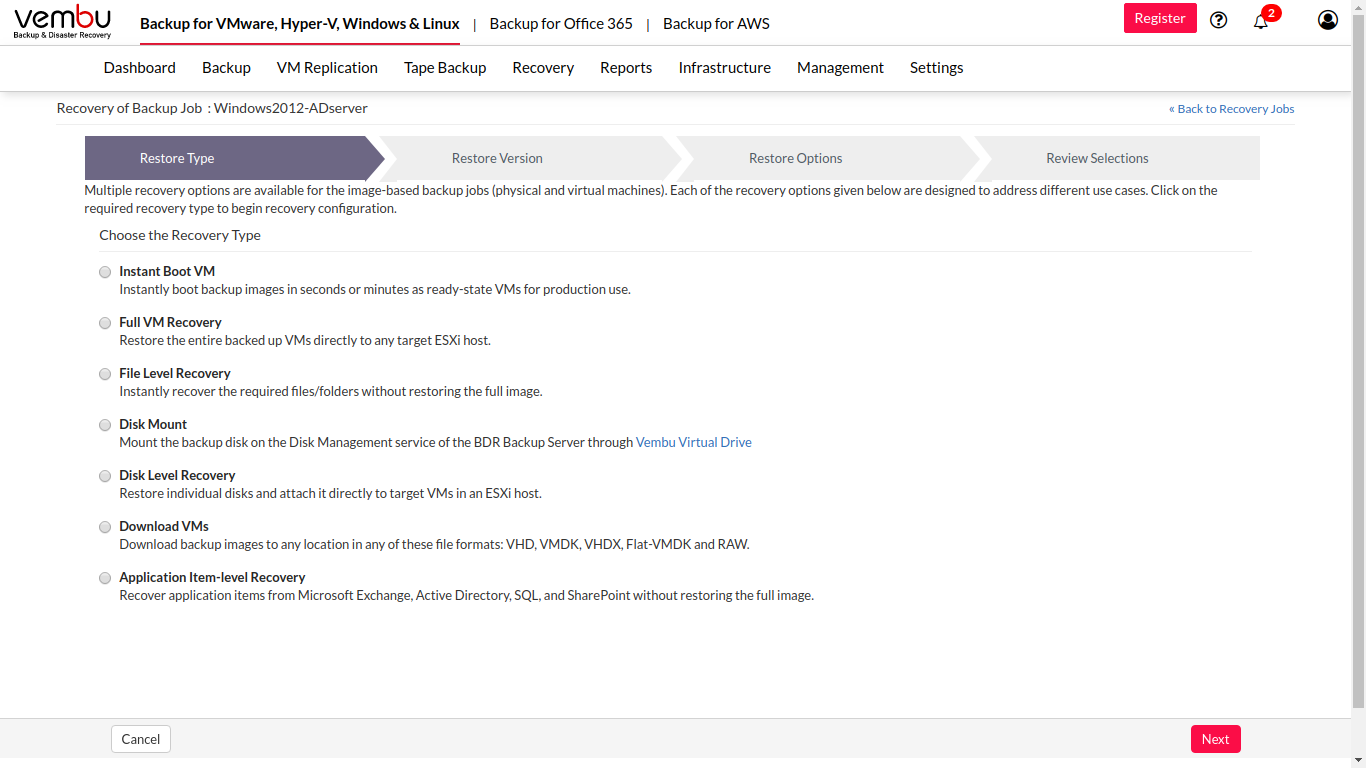Click the Download VMs label
Image resolution: width=1366 pixels, height=768 pixels.
click(164, 526)
